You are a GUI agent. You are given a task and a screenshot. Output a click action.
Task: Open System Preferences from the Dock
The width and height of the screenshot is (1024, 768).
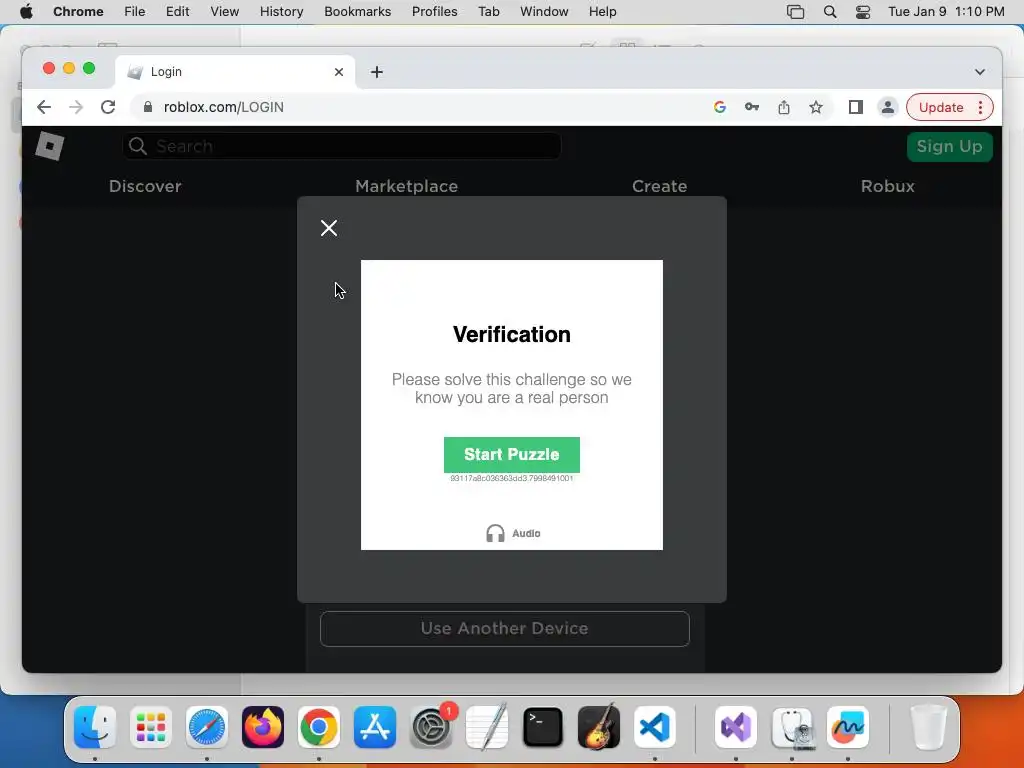click(431, 727)
